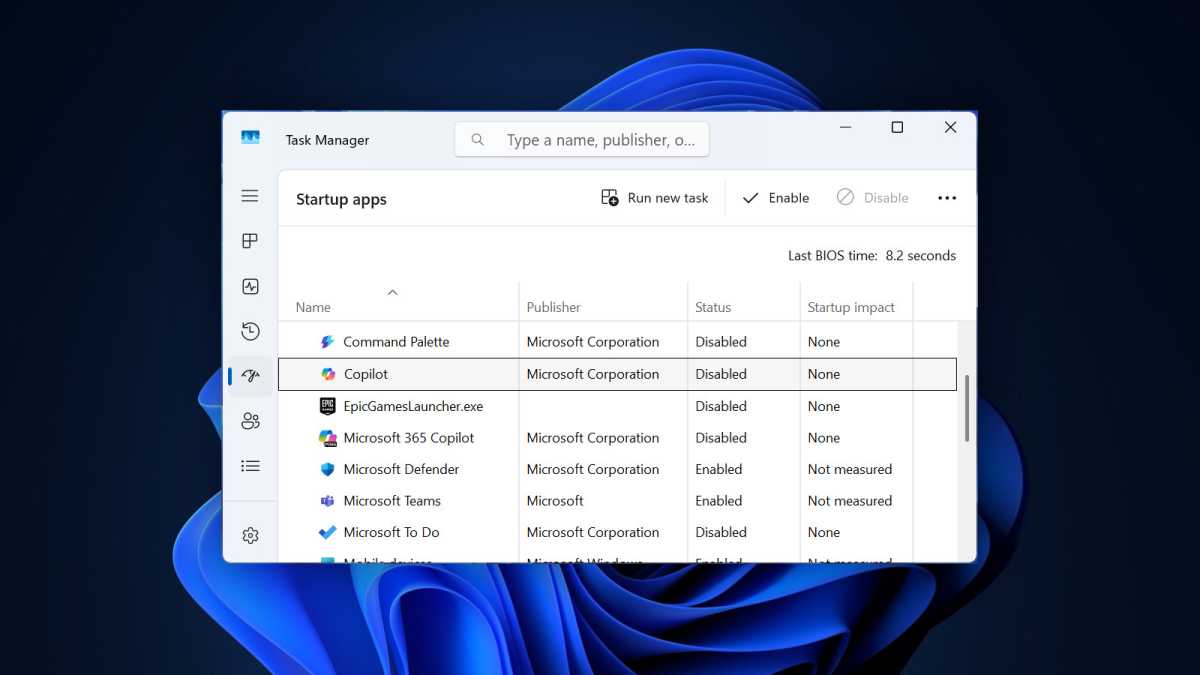This screenshot has width=1200, height=675.
Task: Enable the selected startup app
Action: 776,198
